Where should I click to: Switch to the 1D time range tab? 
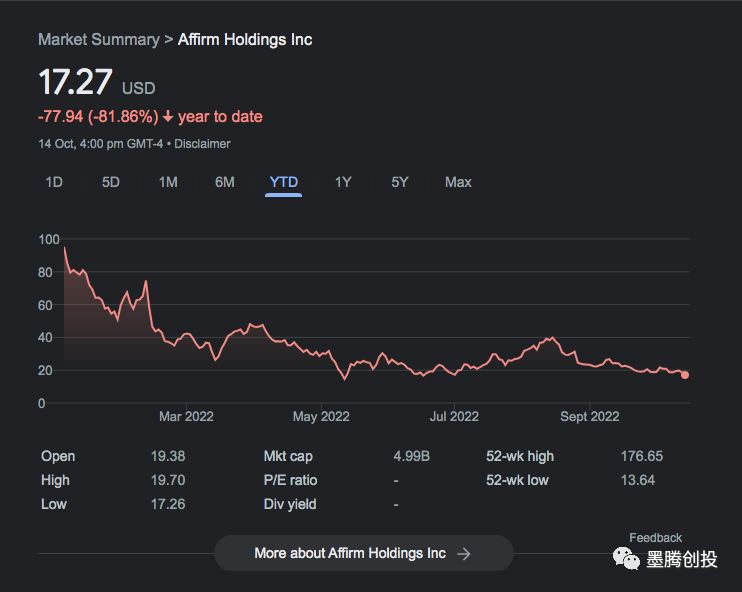click(x=54, y=182)
